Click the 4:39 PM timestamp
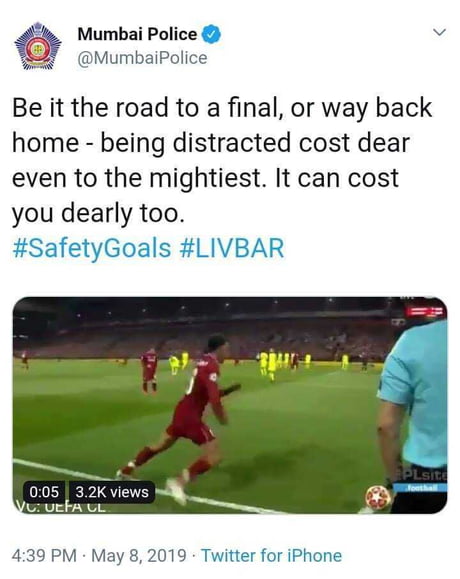Viewport: 460px width, 579px height. tap(44, 556)
